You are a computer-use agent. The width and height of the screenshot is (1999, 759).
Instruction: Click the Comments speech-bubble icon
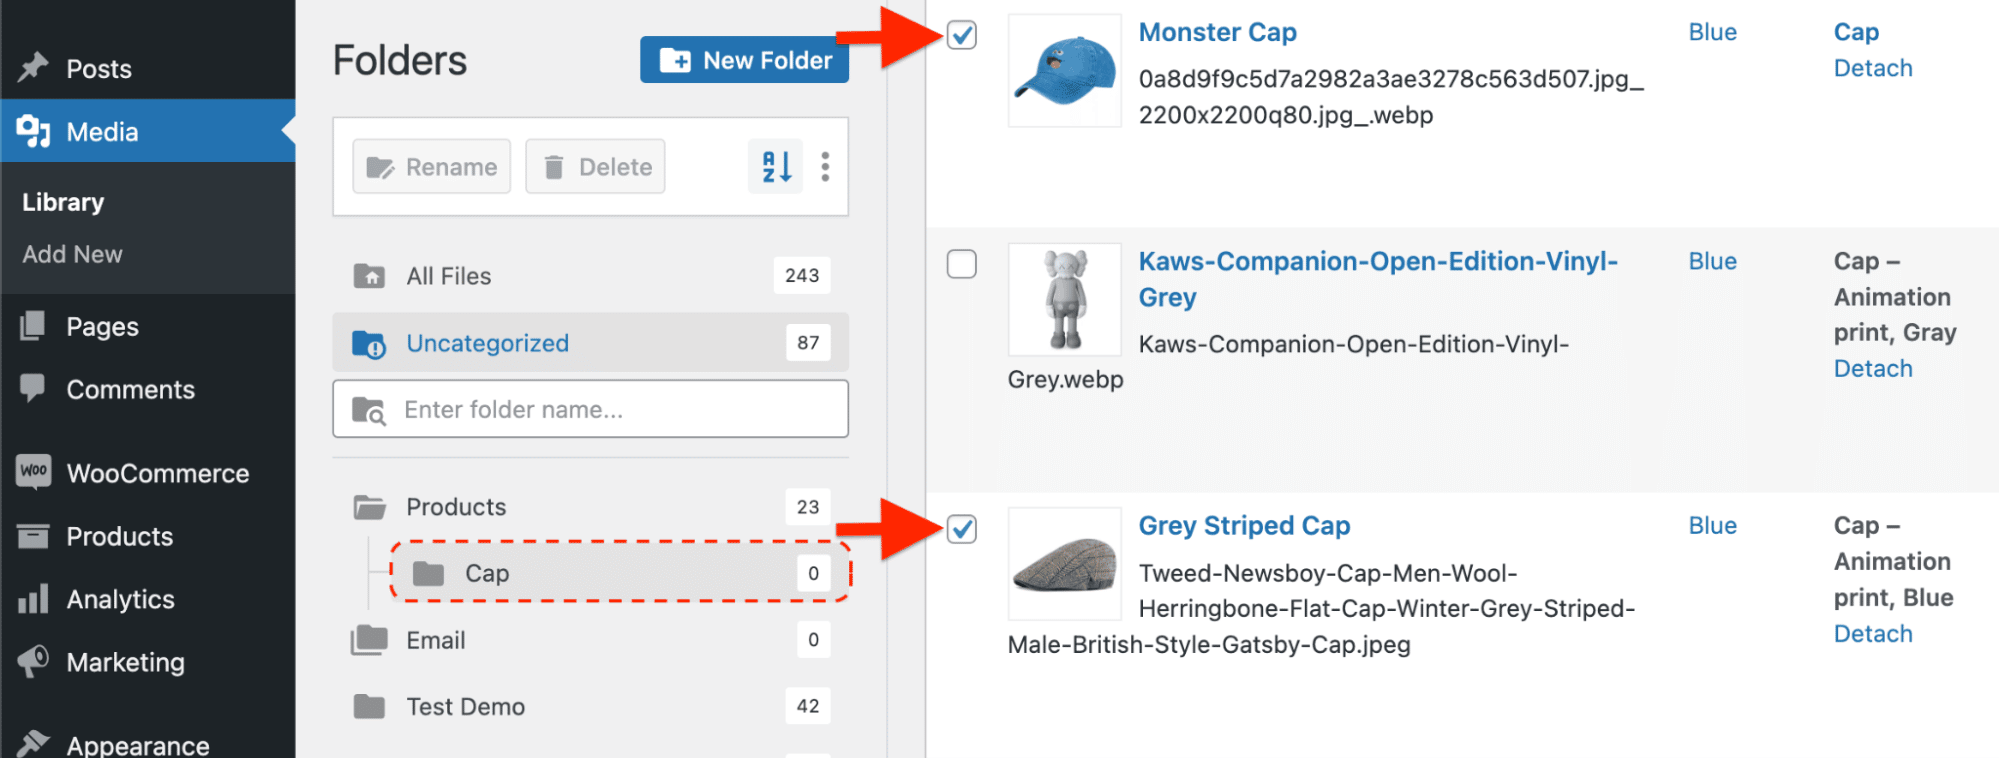point(33,389)
